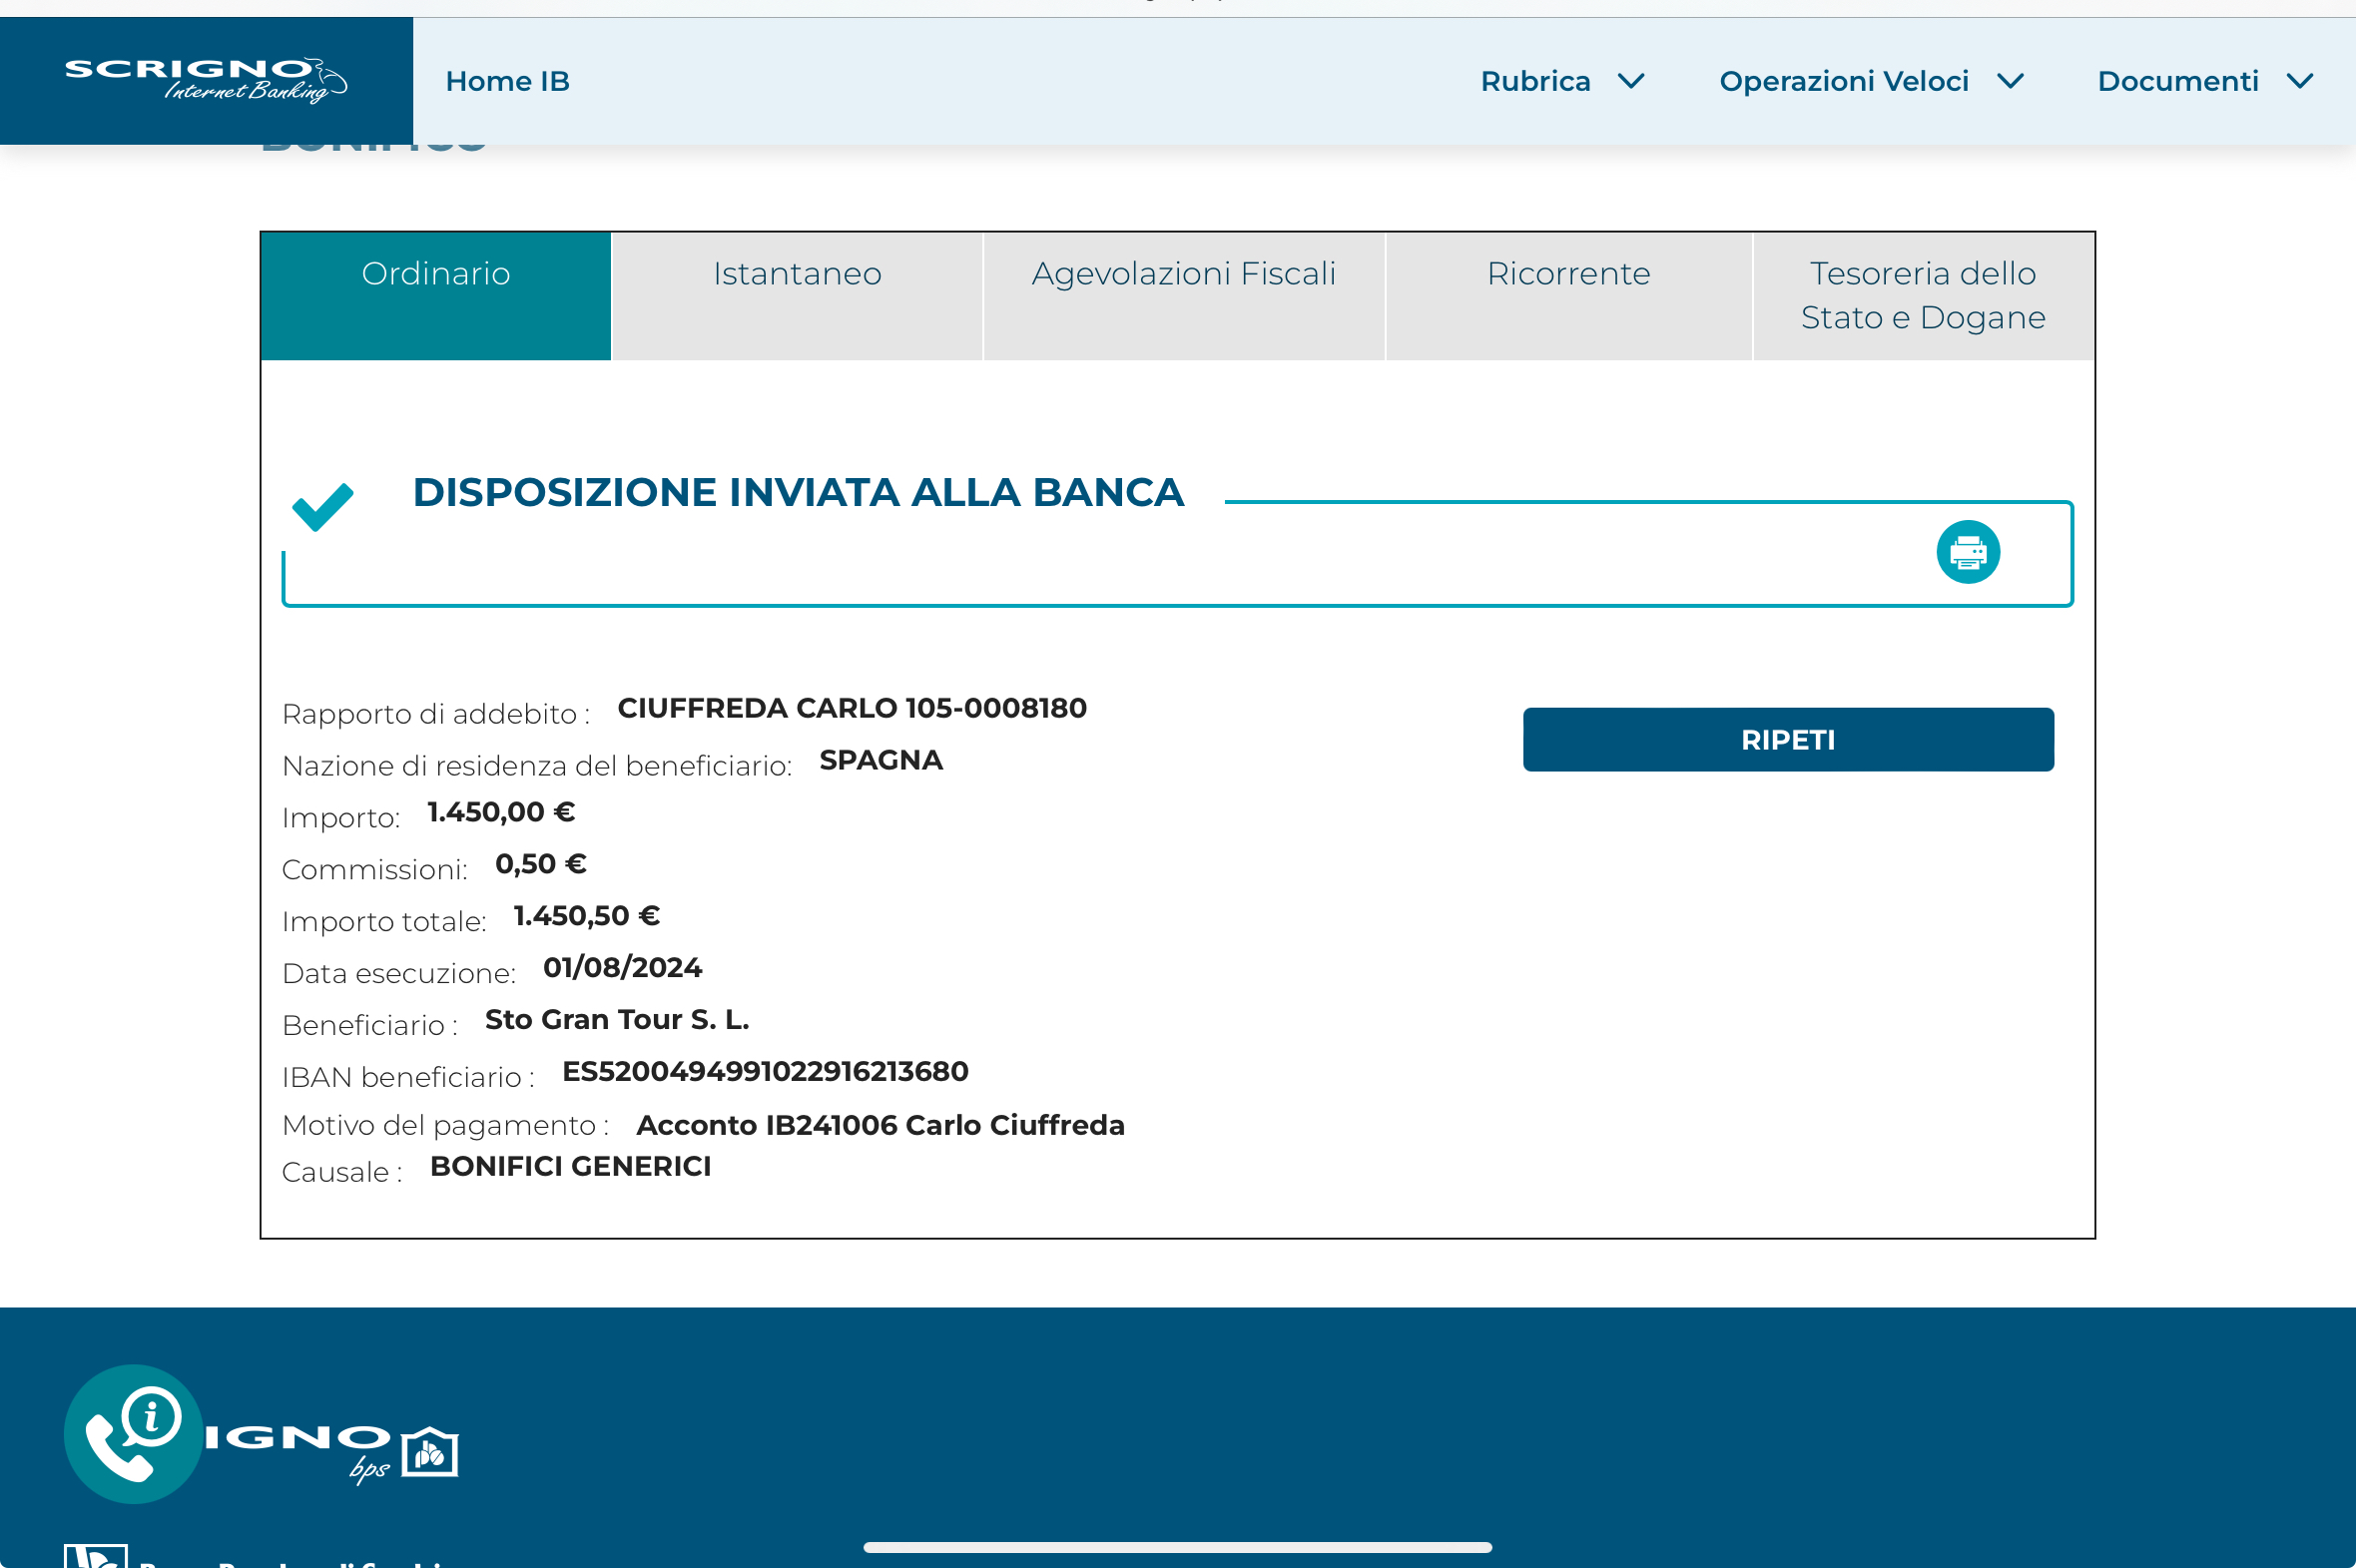Image resolution: width=2356 pixels, height=1568 pixels.
Task: Open the phone help assistance icon
Action: (133, 1433)
